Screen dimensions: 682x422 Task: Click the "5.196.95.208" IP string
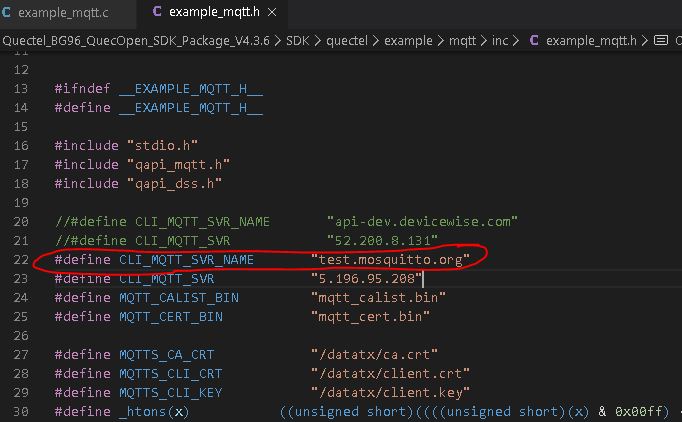[x=367, y=279]
